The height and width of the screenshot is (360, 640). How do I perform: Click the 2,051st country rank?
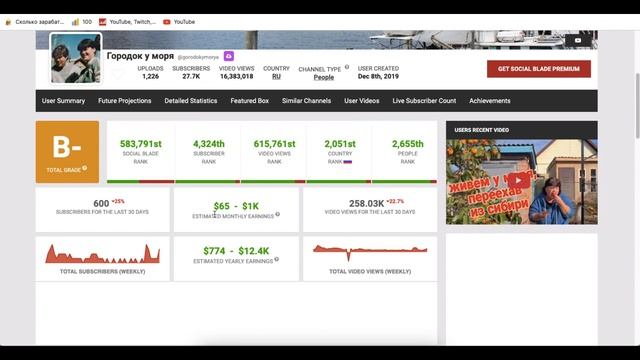click(340, 144)
